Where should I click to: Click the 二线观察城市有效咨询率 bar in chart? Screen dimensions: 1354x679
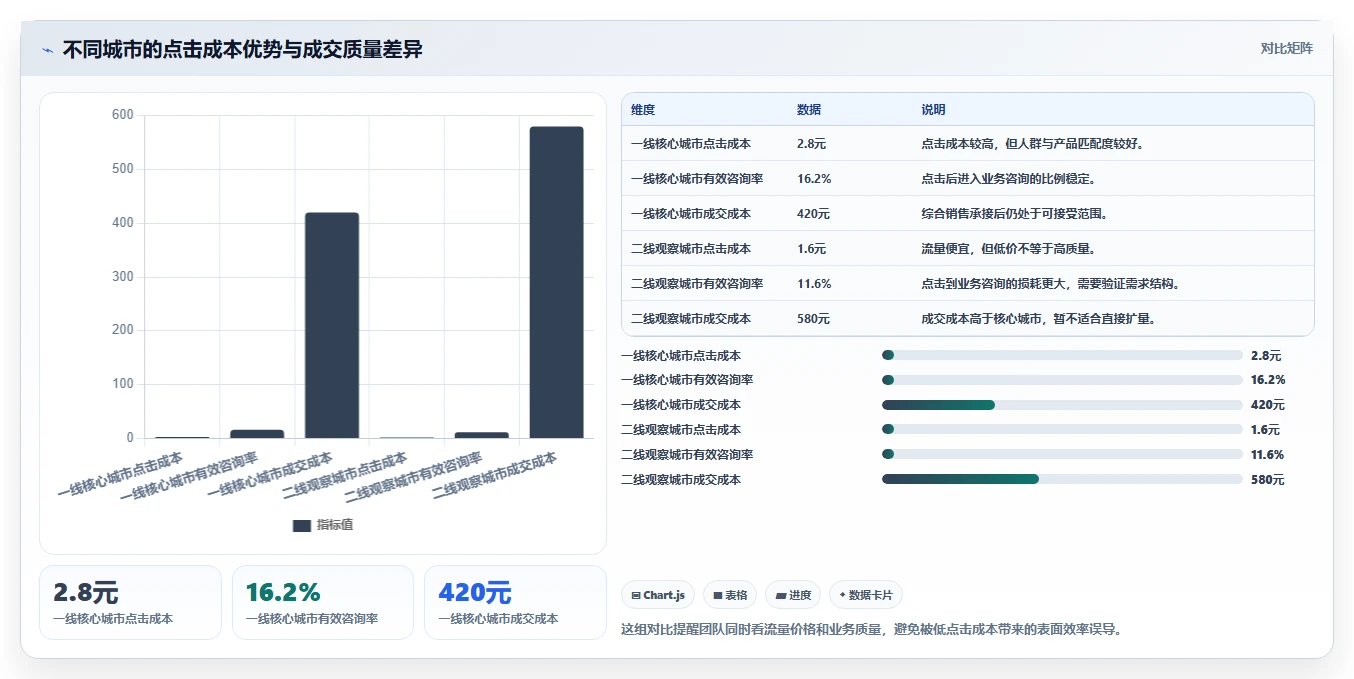pyautogui.click(x=482, y=435)
